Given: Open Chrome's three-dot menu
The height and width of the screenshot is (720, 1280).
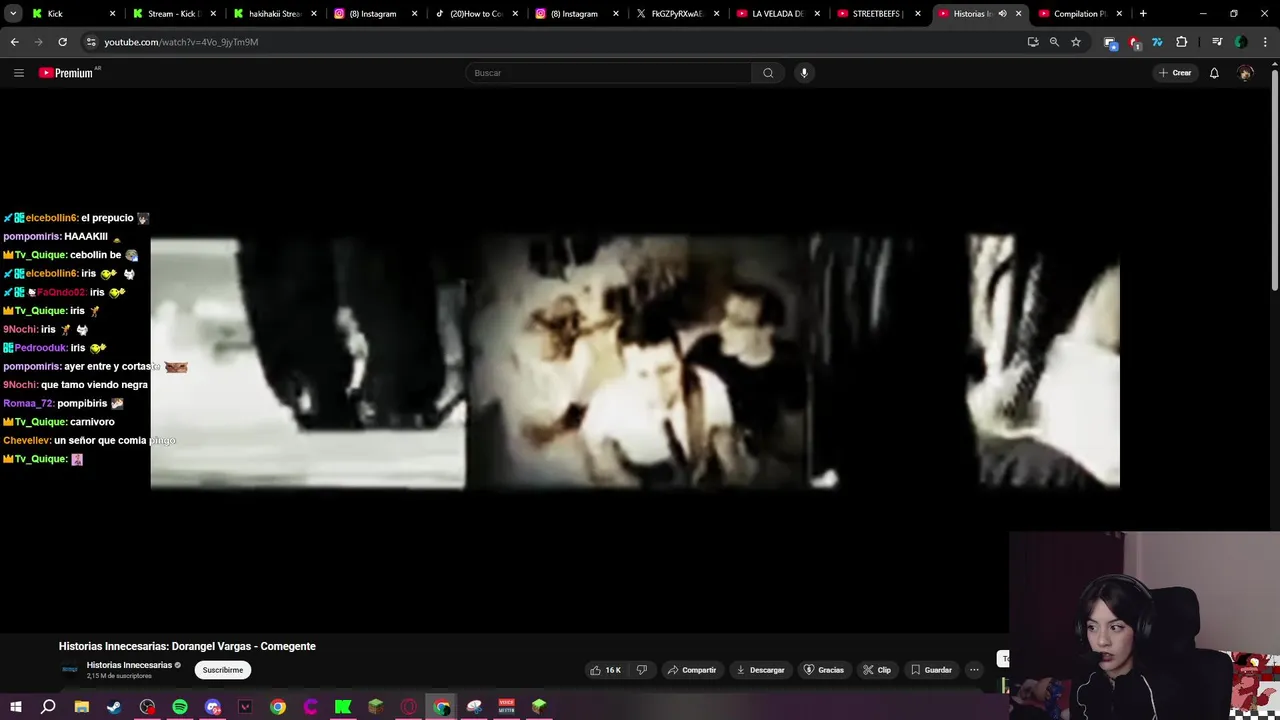Looking at the screenshot, I should tap(1266, 42).
